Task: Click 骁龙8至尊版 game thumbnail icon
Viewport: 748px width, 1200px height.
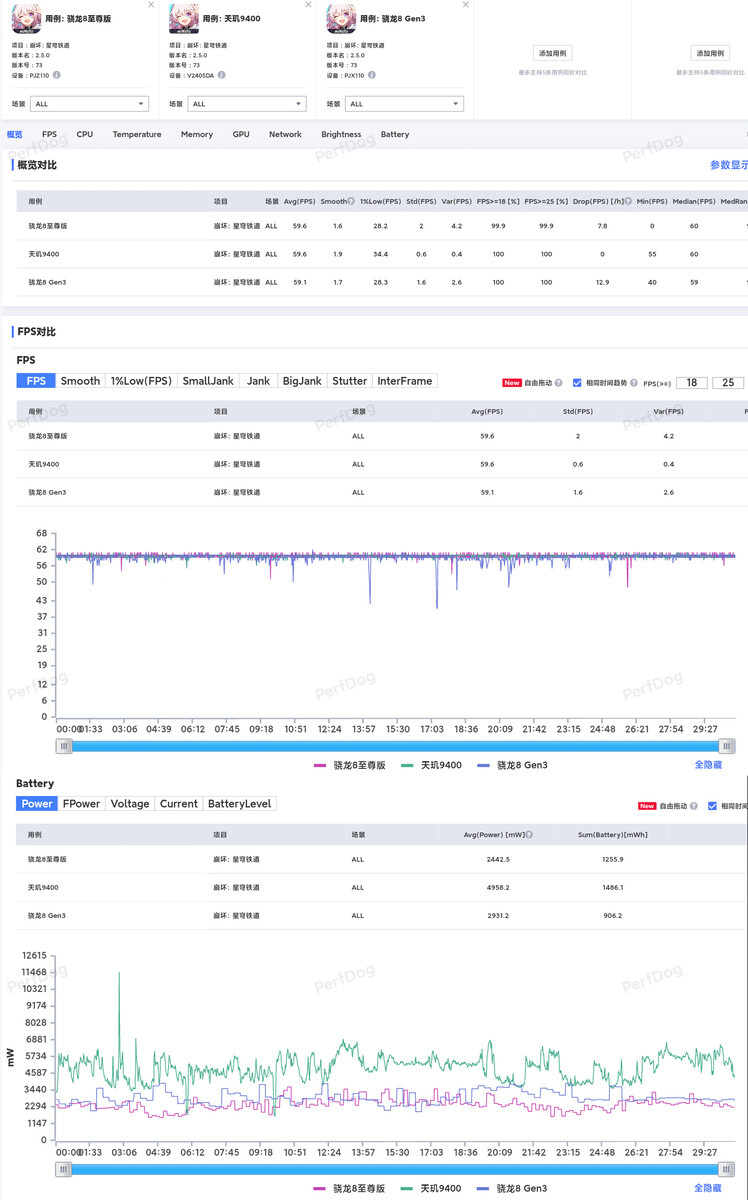Action: click(x=26, y=18)
